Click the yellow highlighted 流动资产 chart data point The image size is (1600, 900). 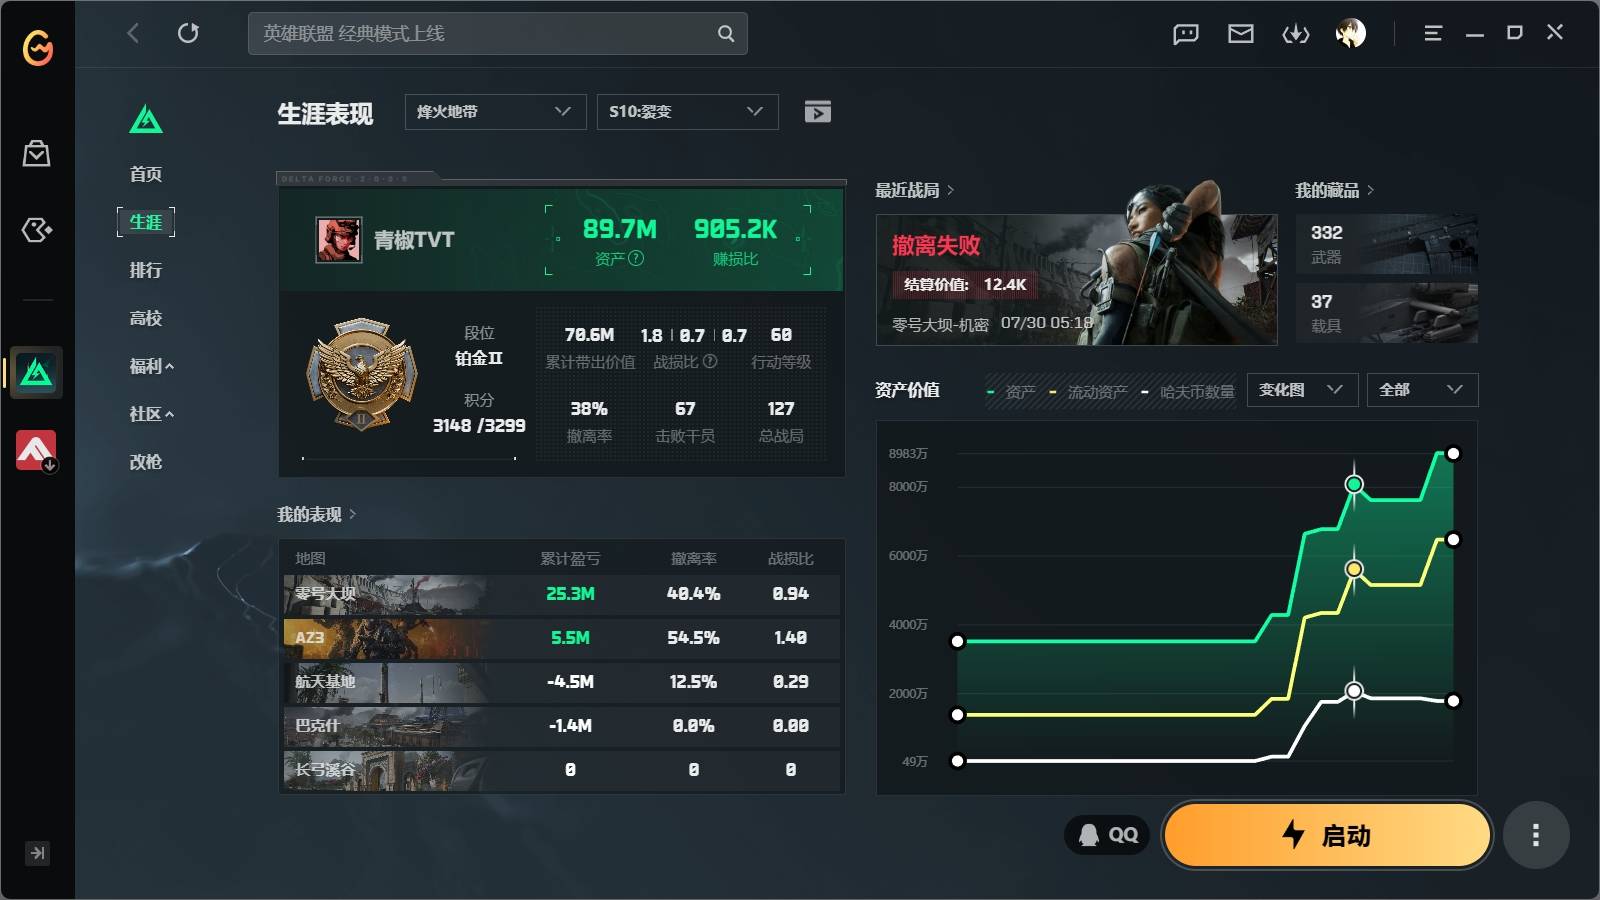(x=1354, y=569)
